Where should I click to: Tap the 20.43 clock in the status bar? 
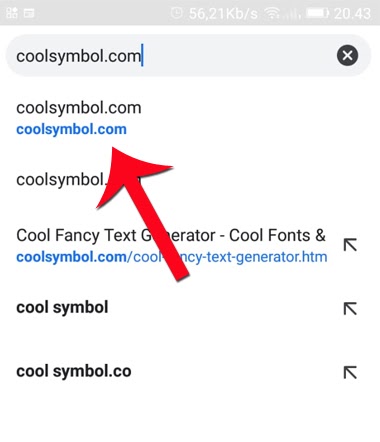point(352,13)
